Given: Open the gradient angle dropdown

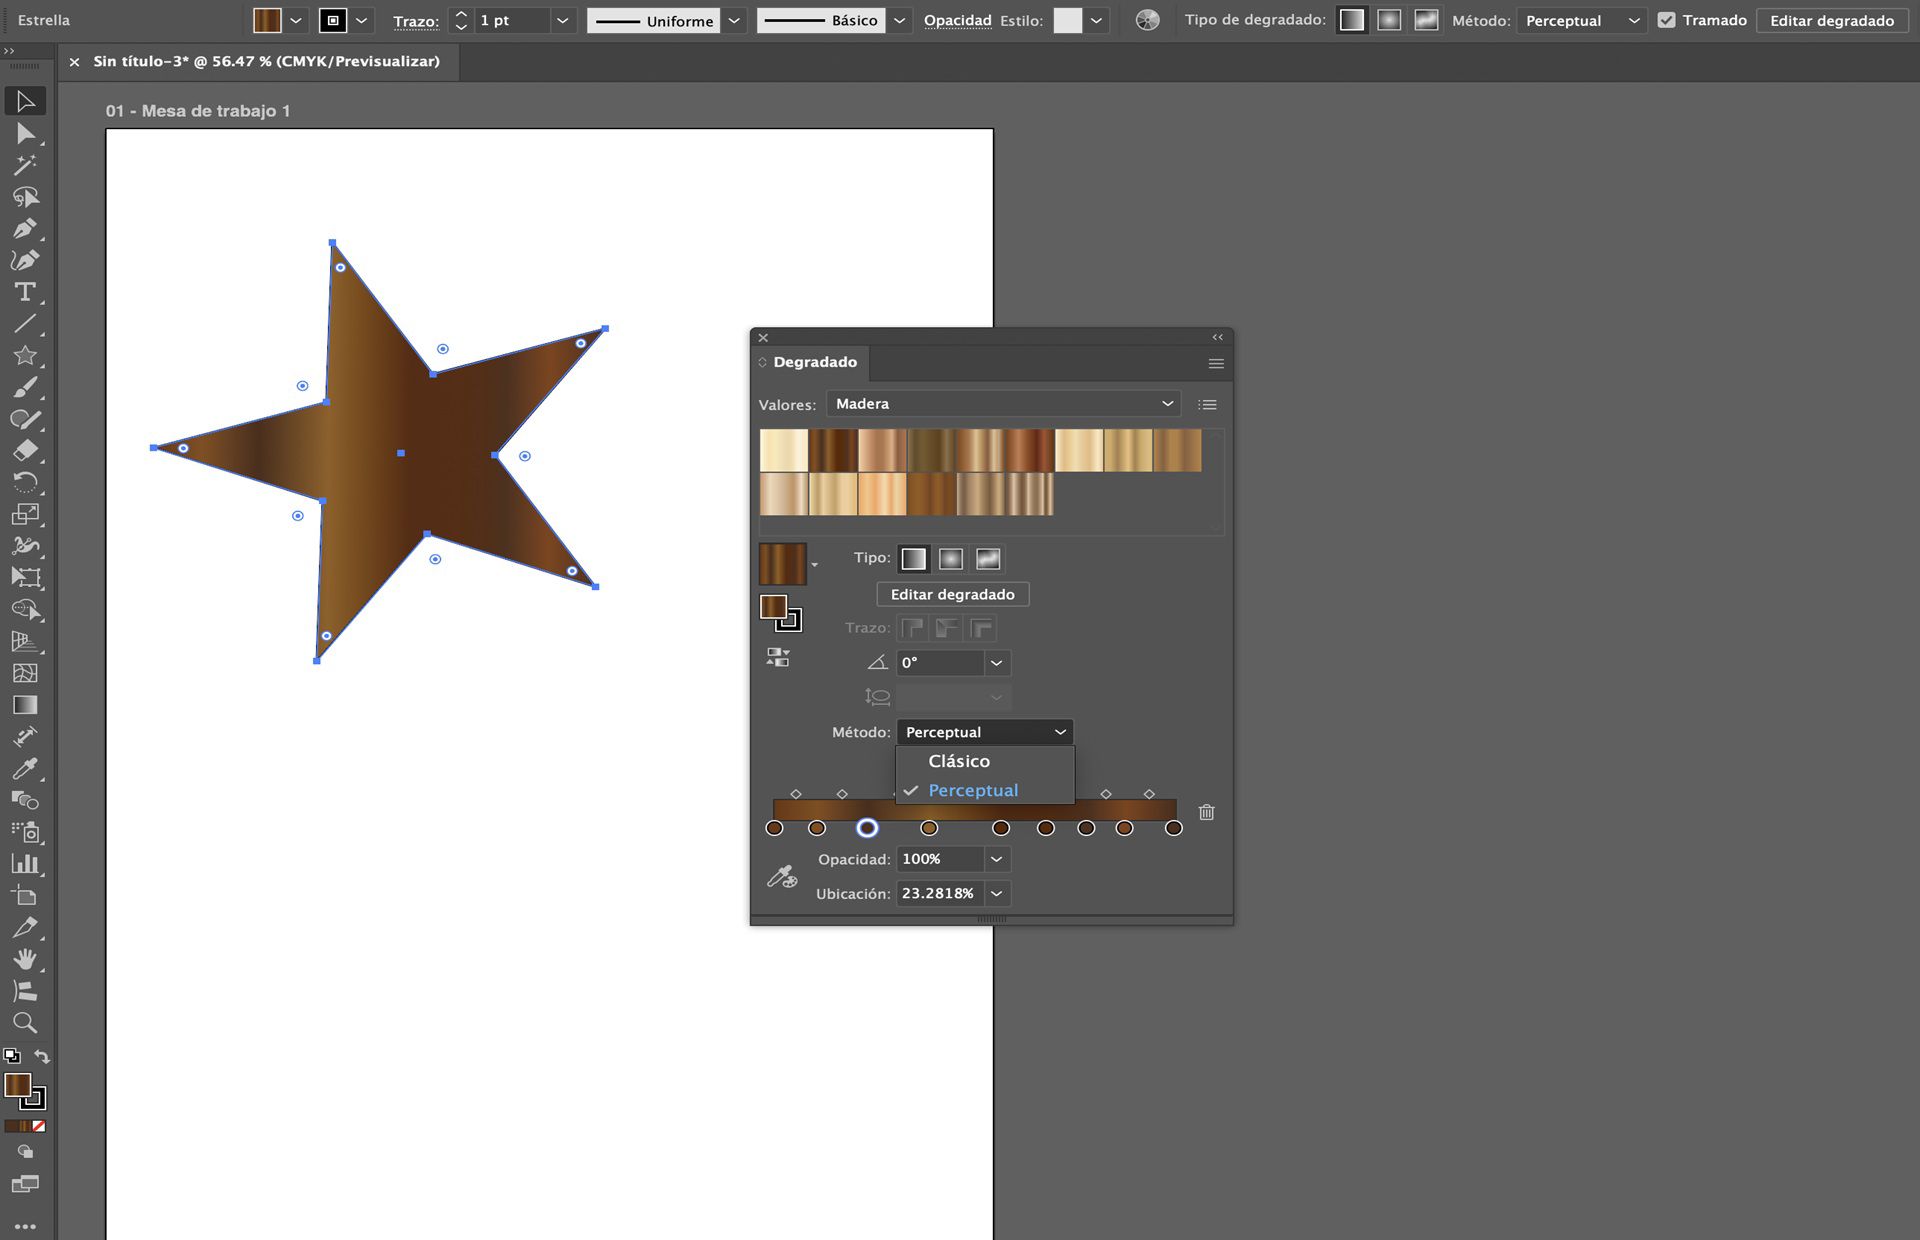Looking at the screenshot, I should pos(996,663).
